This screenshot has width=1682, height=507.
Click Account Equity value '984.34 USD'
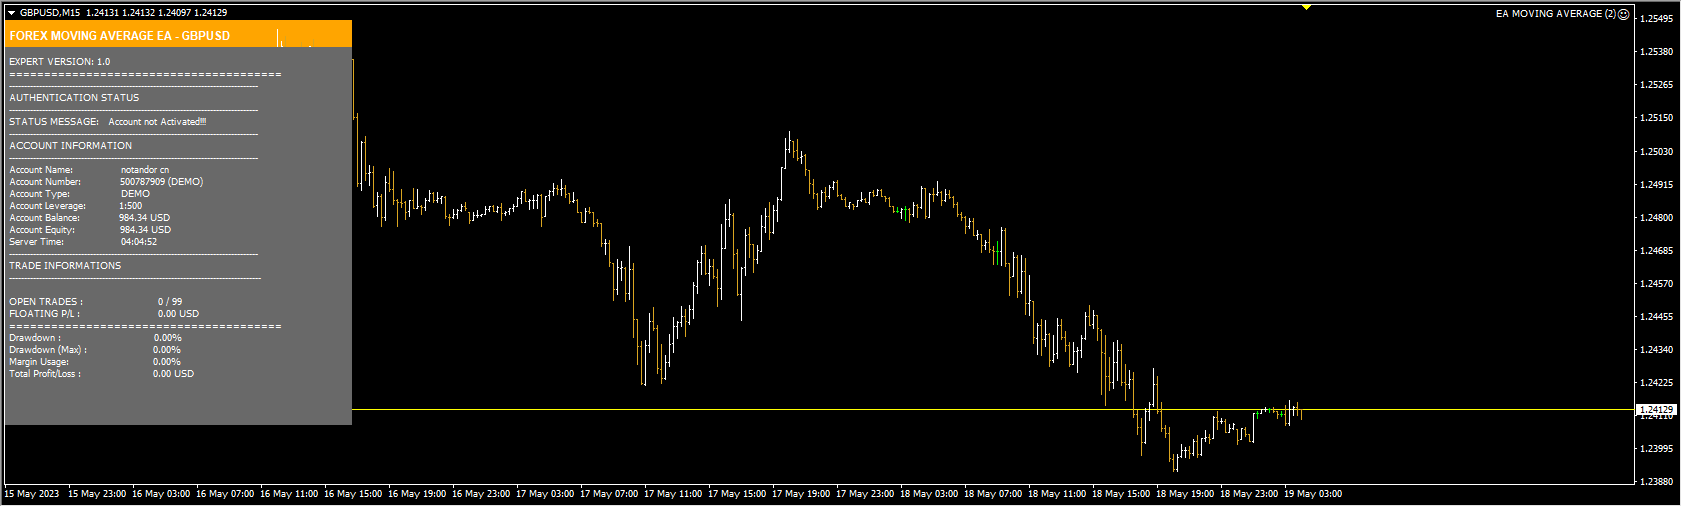145,230
